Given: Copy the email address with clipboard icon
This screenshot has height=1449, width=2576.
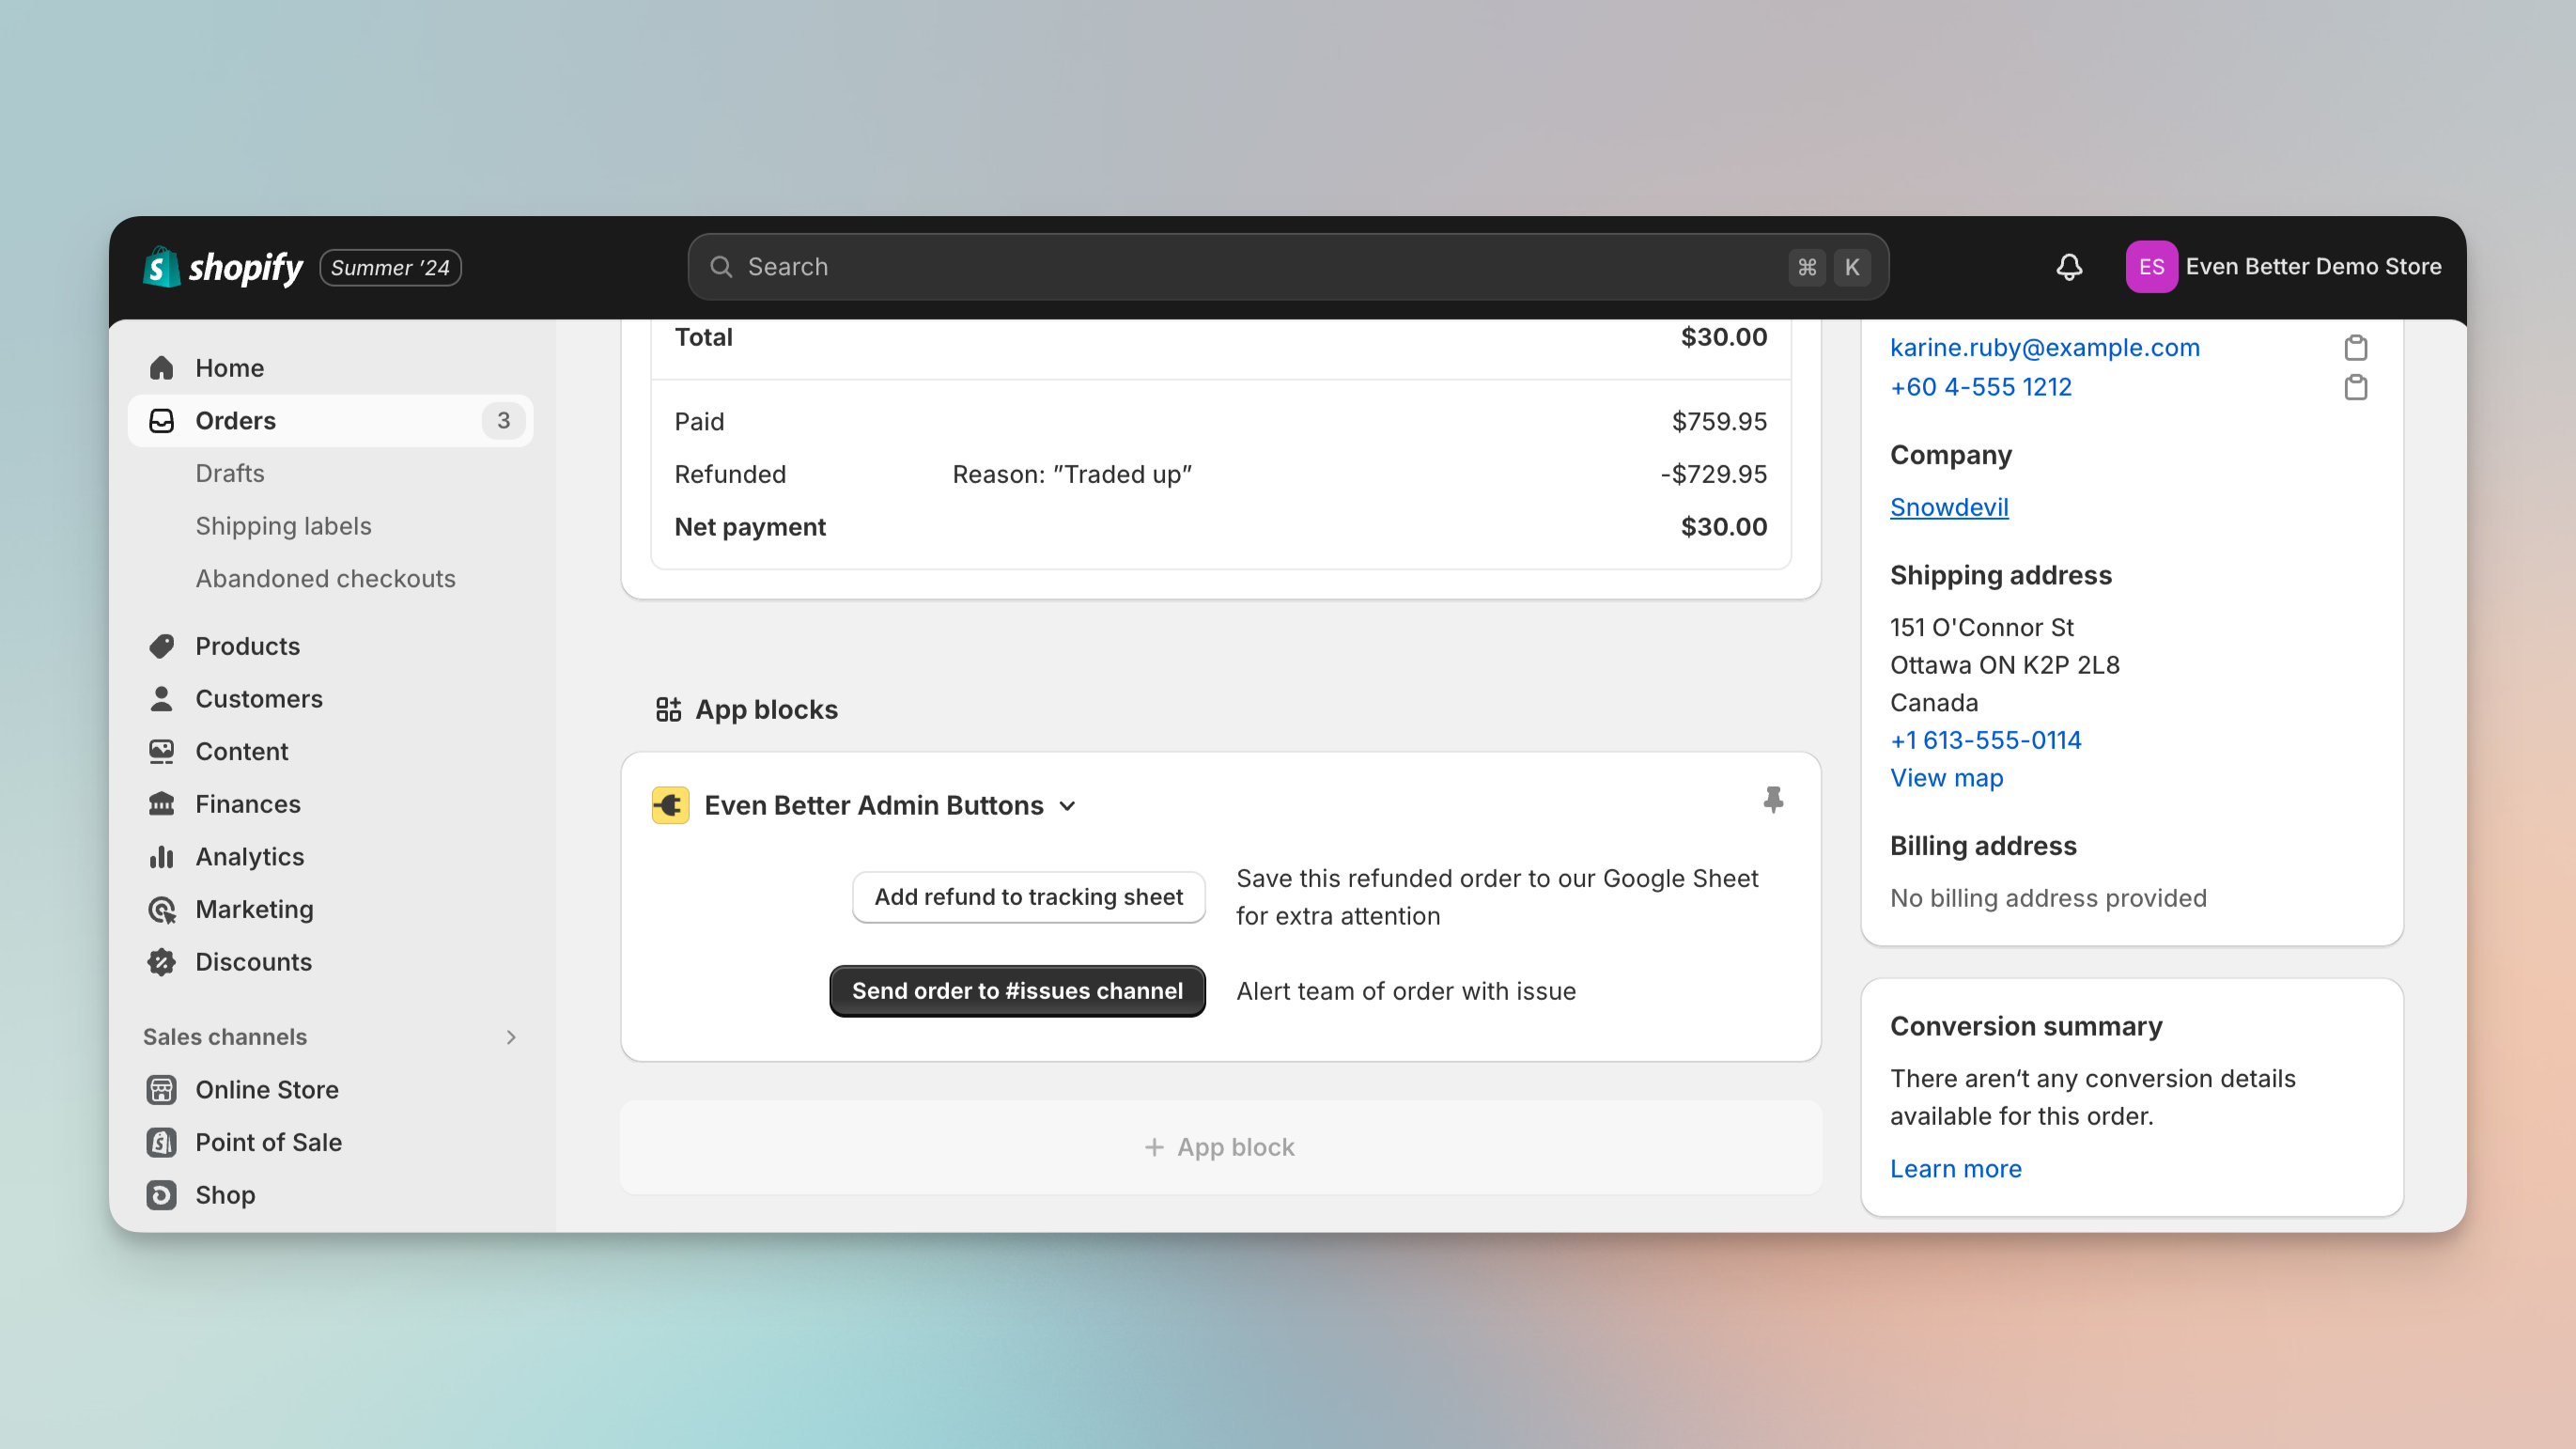Looking at the screenshot, I should click(x=2356, y=348).
